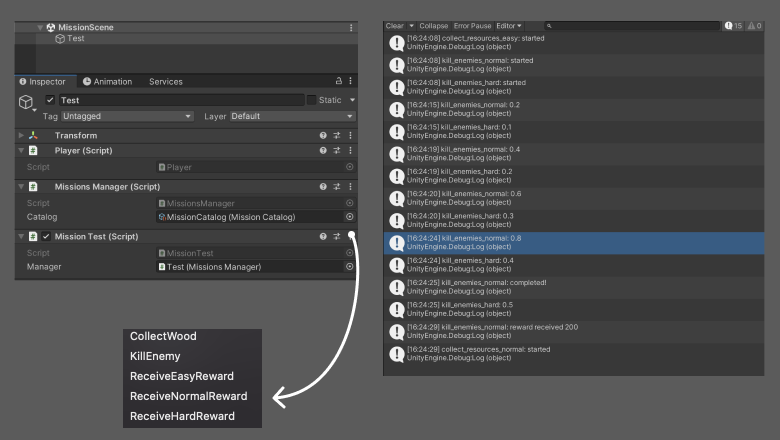This screenshot has width=780, height=440.
Task: Select ReceiveNormalReward from the context menu
Action: tap(188, 396)
